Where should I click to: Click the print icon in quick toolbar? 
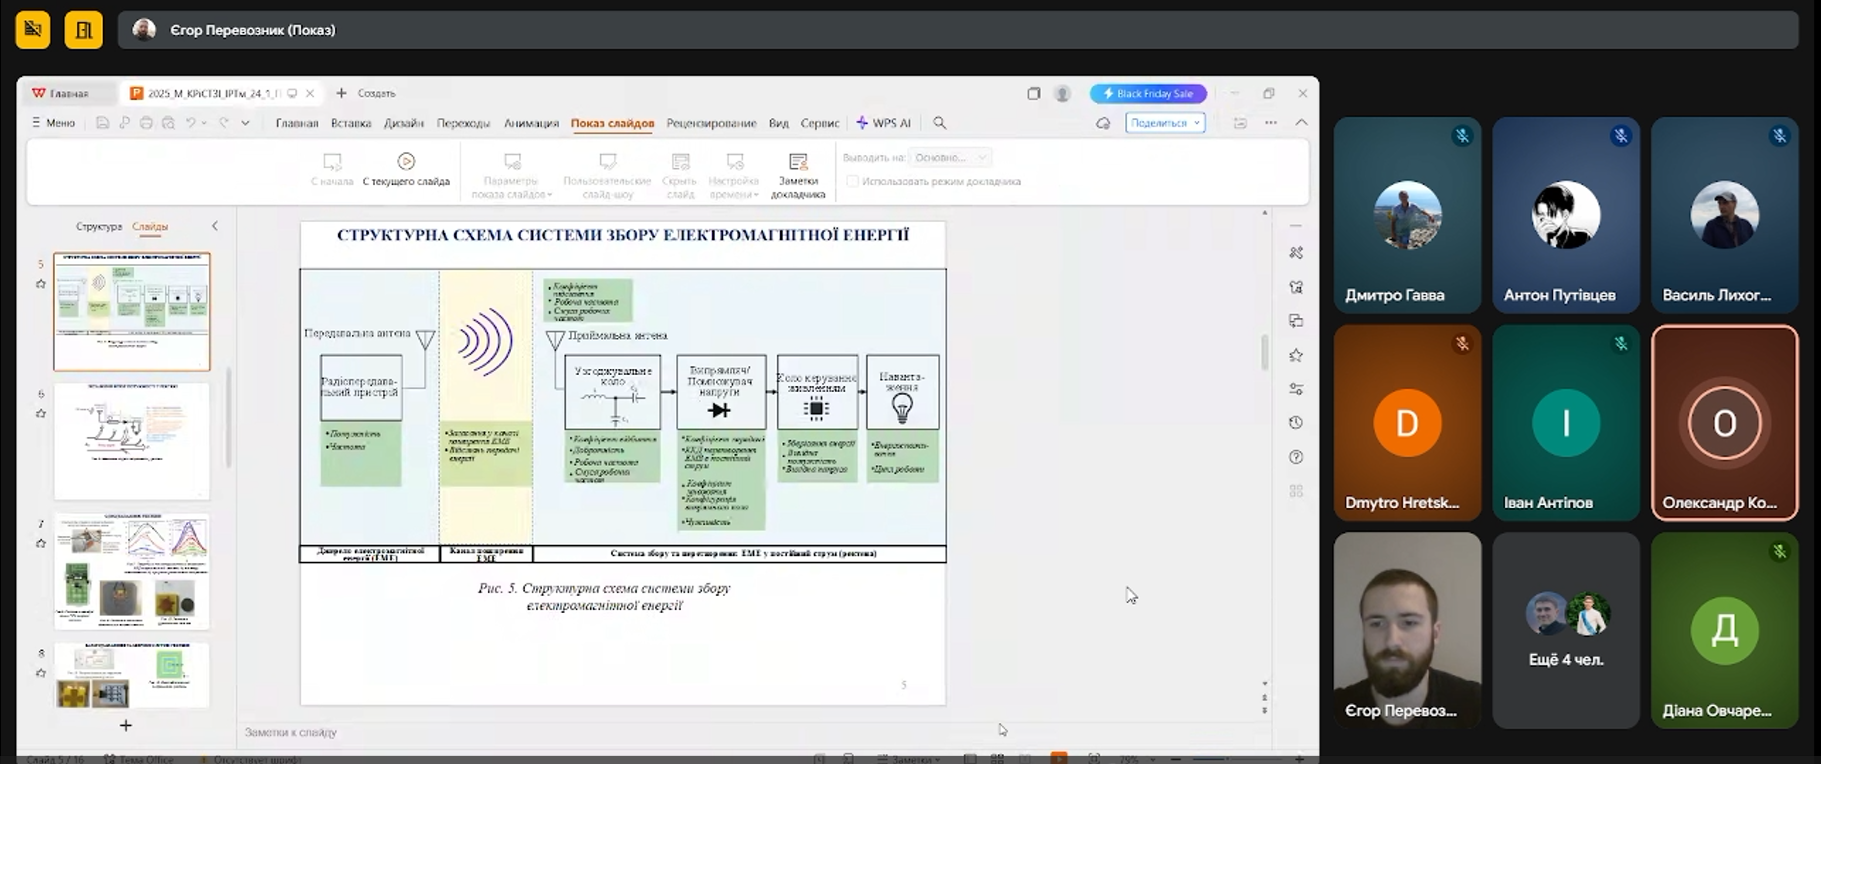(x=146, y=123)
